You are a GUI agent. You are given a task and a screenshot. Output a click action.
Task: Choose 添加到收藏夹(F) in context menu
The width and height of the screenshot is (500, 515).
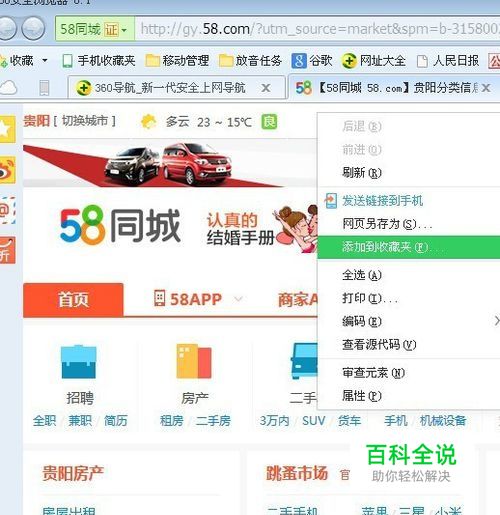pyautogui.click(x=409, y=247)
